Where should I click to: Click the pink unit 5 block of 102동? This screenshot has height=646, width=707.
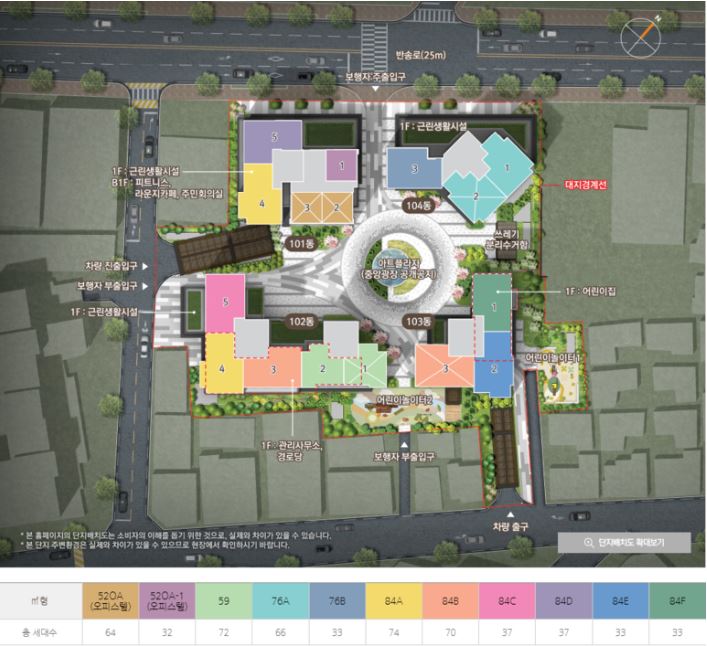[x=225, y=302]
